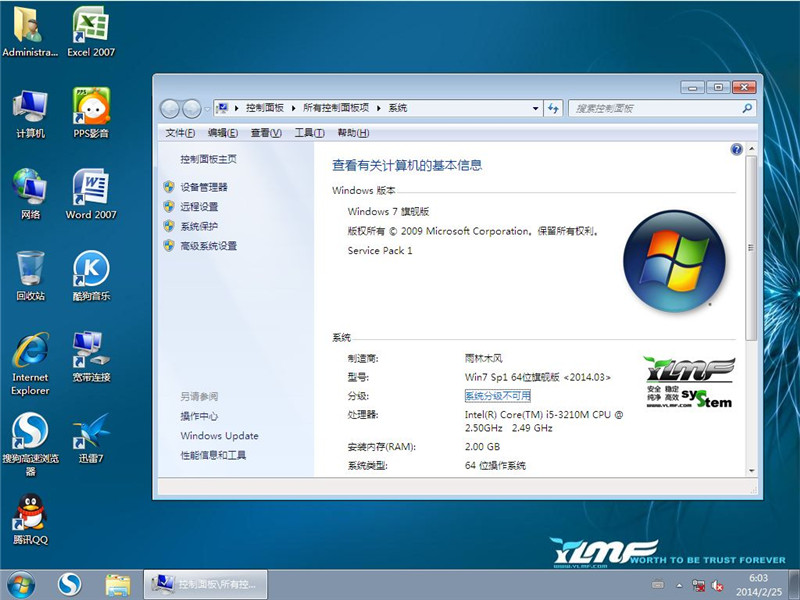Click the keyboard icon in system tray
Screen dimensions: 800x600
tap(658, 585)
